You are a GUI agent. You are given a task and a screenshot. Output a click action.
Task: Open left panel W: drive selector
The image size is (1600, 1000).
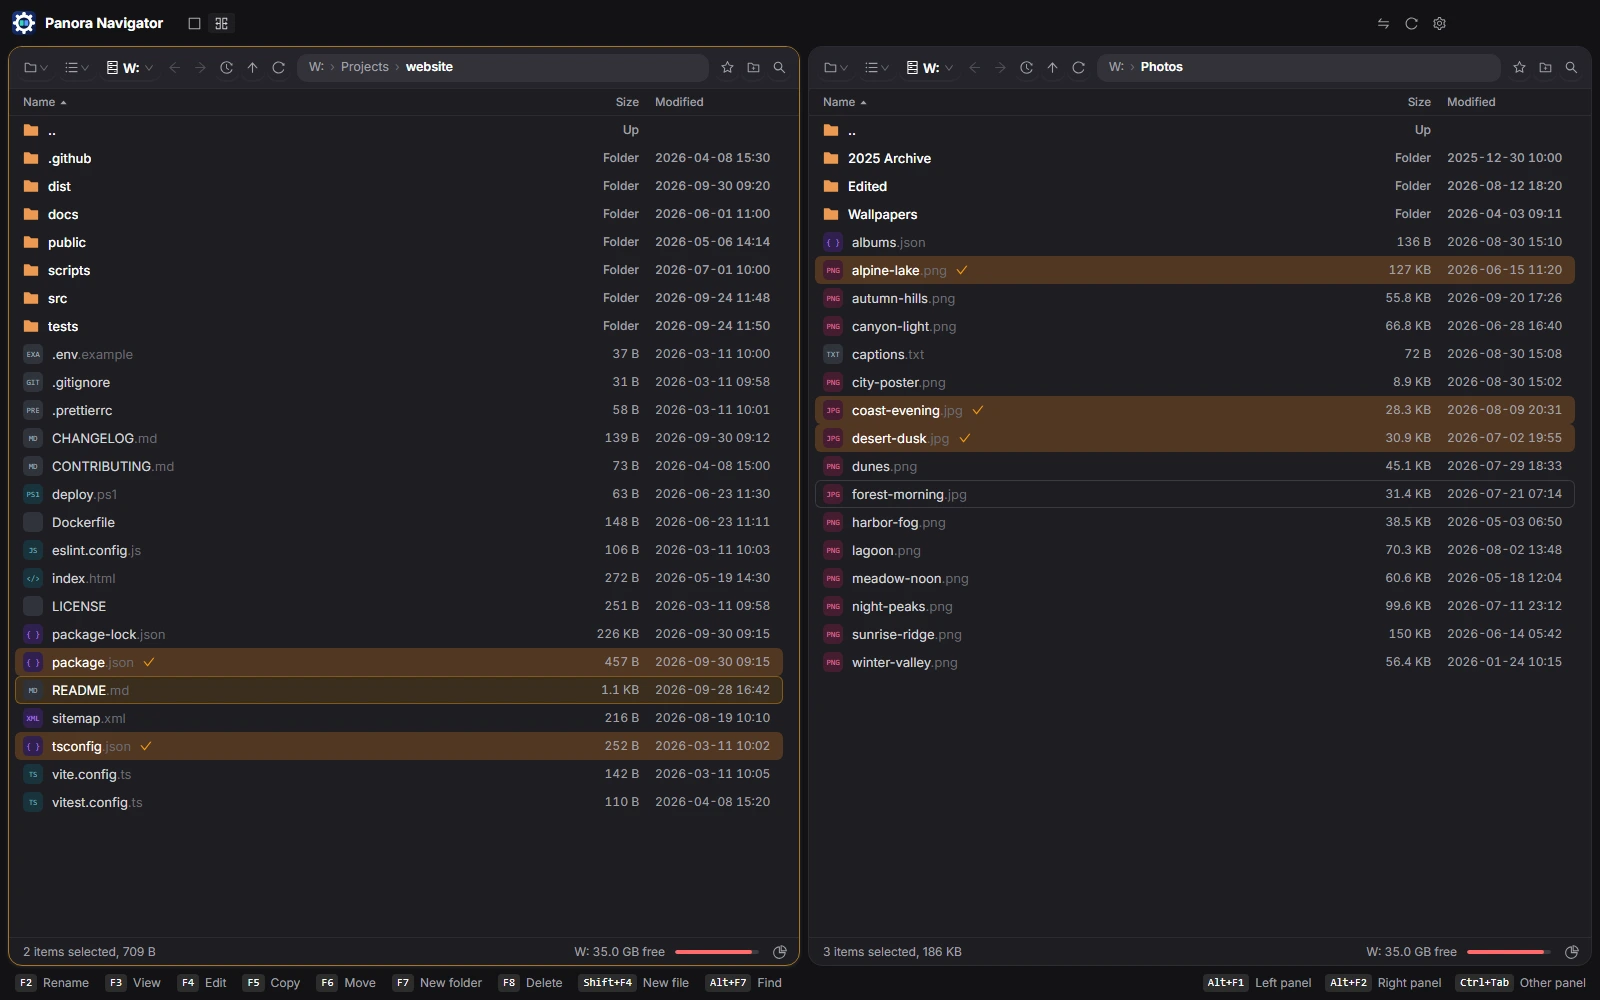130,67
